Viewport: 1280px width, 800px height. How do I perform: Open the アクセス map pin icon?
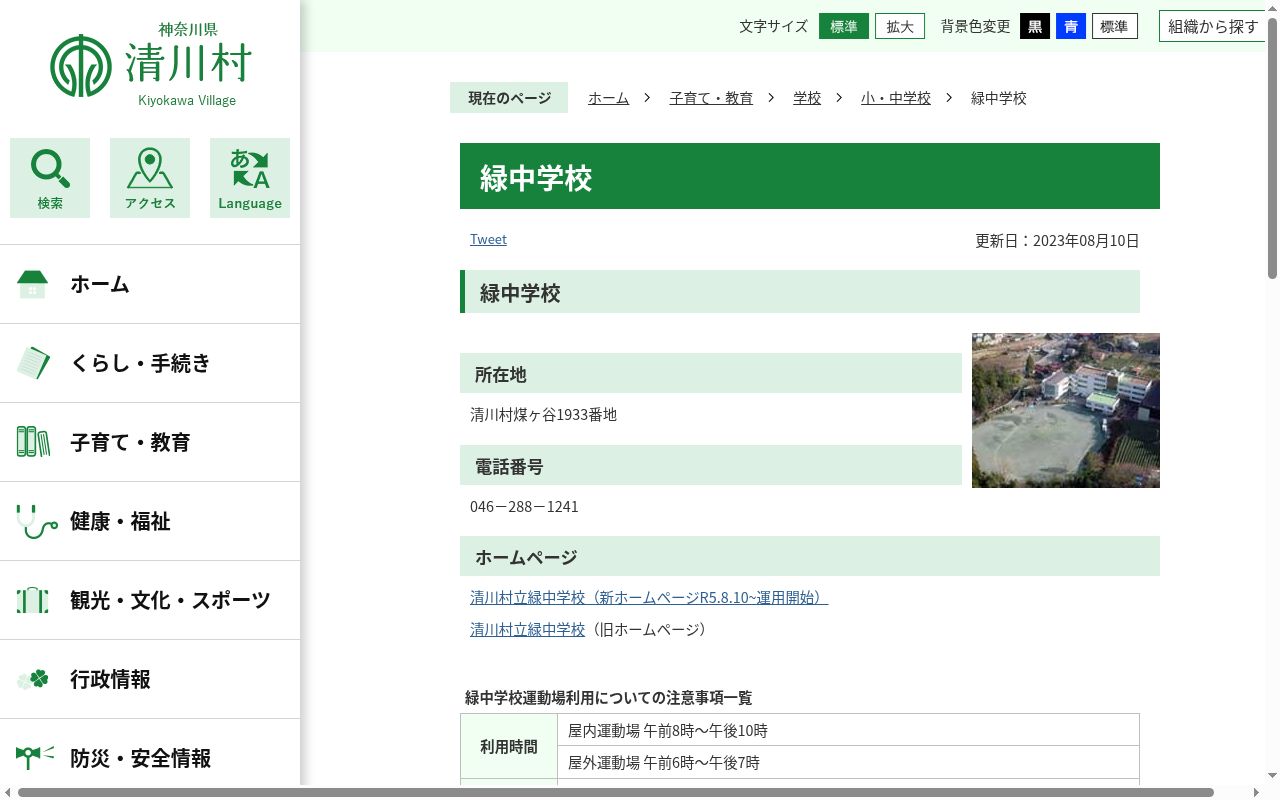click(150, 178)
